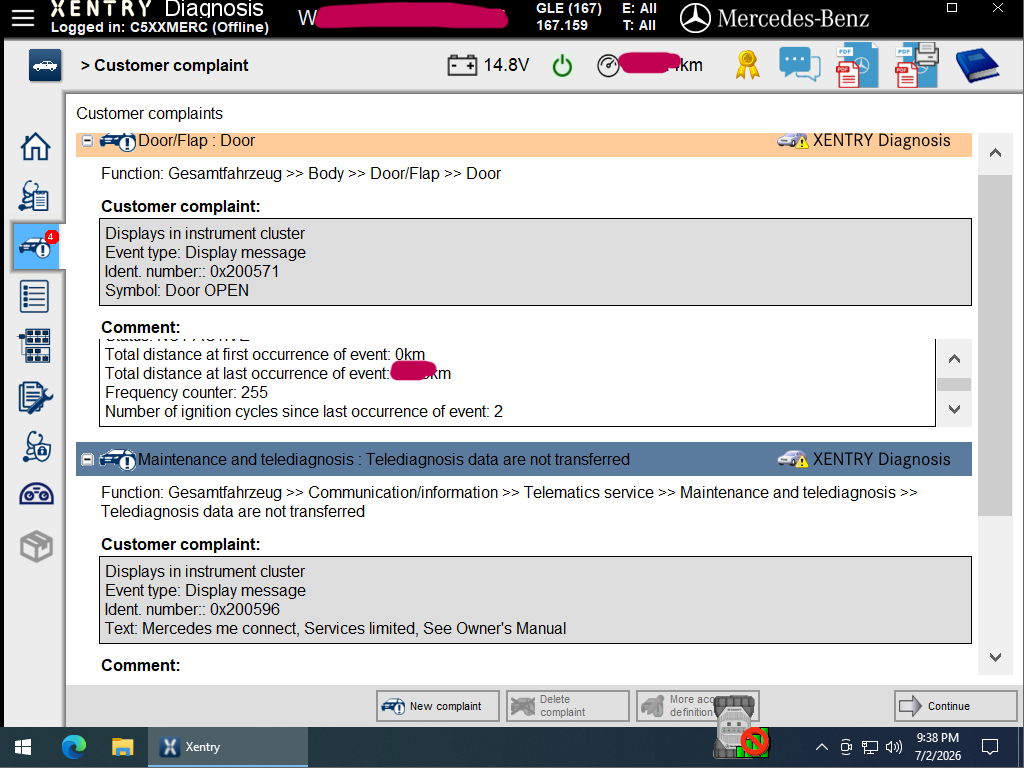This screenshot has height=768, width=1024.
Task: Click GLE (167) model label
Action: tap(569, 8)
